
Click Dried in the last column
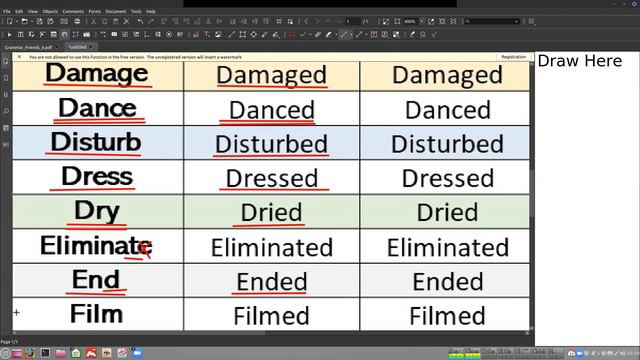[447, 212]
